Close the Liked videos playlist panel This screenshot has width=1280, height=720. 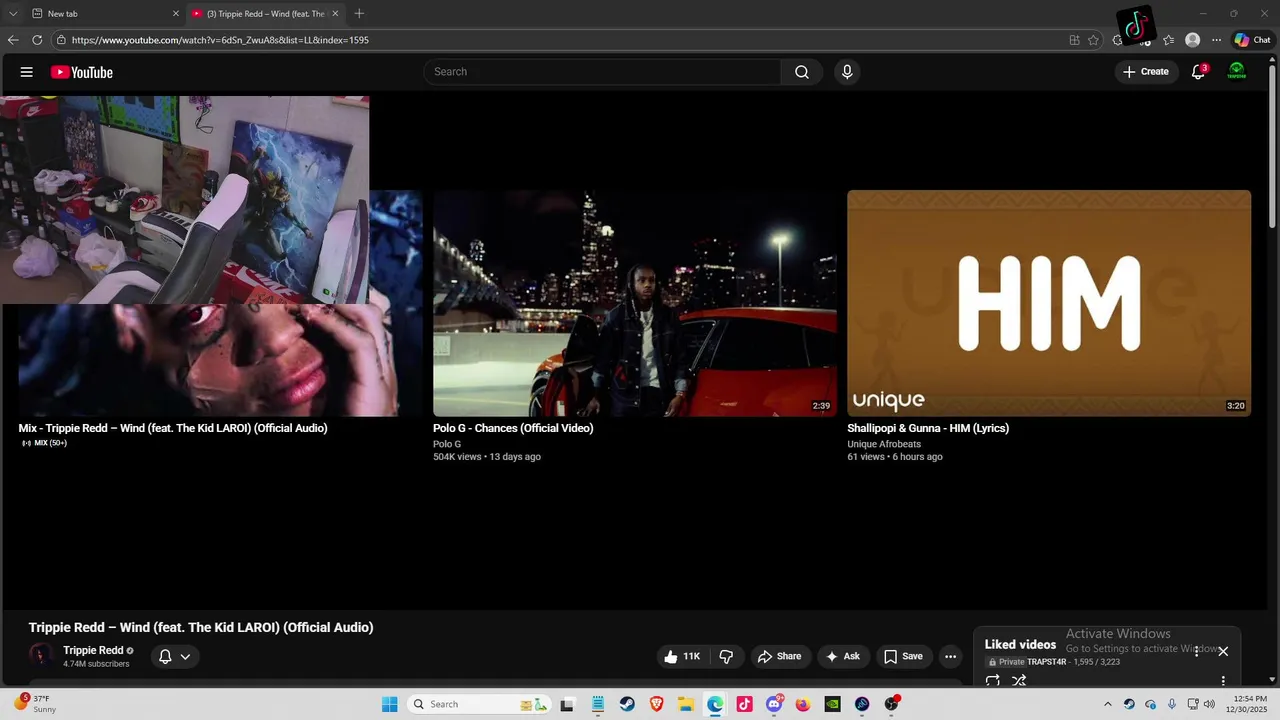[1223, 651]
